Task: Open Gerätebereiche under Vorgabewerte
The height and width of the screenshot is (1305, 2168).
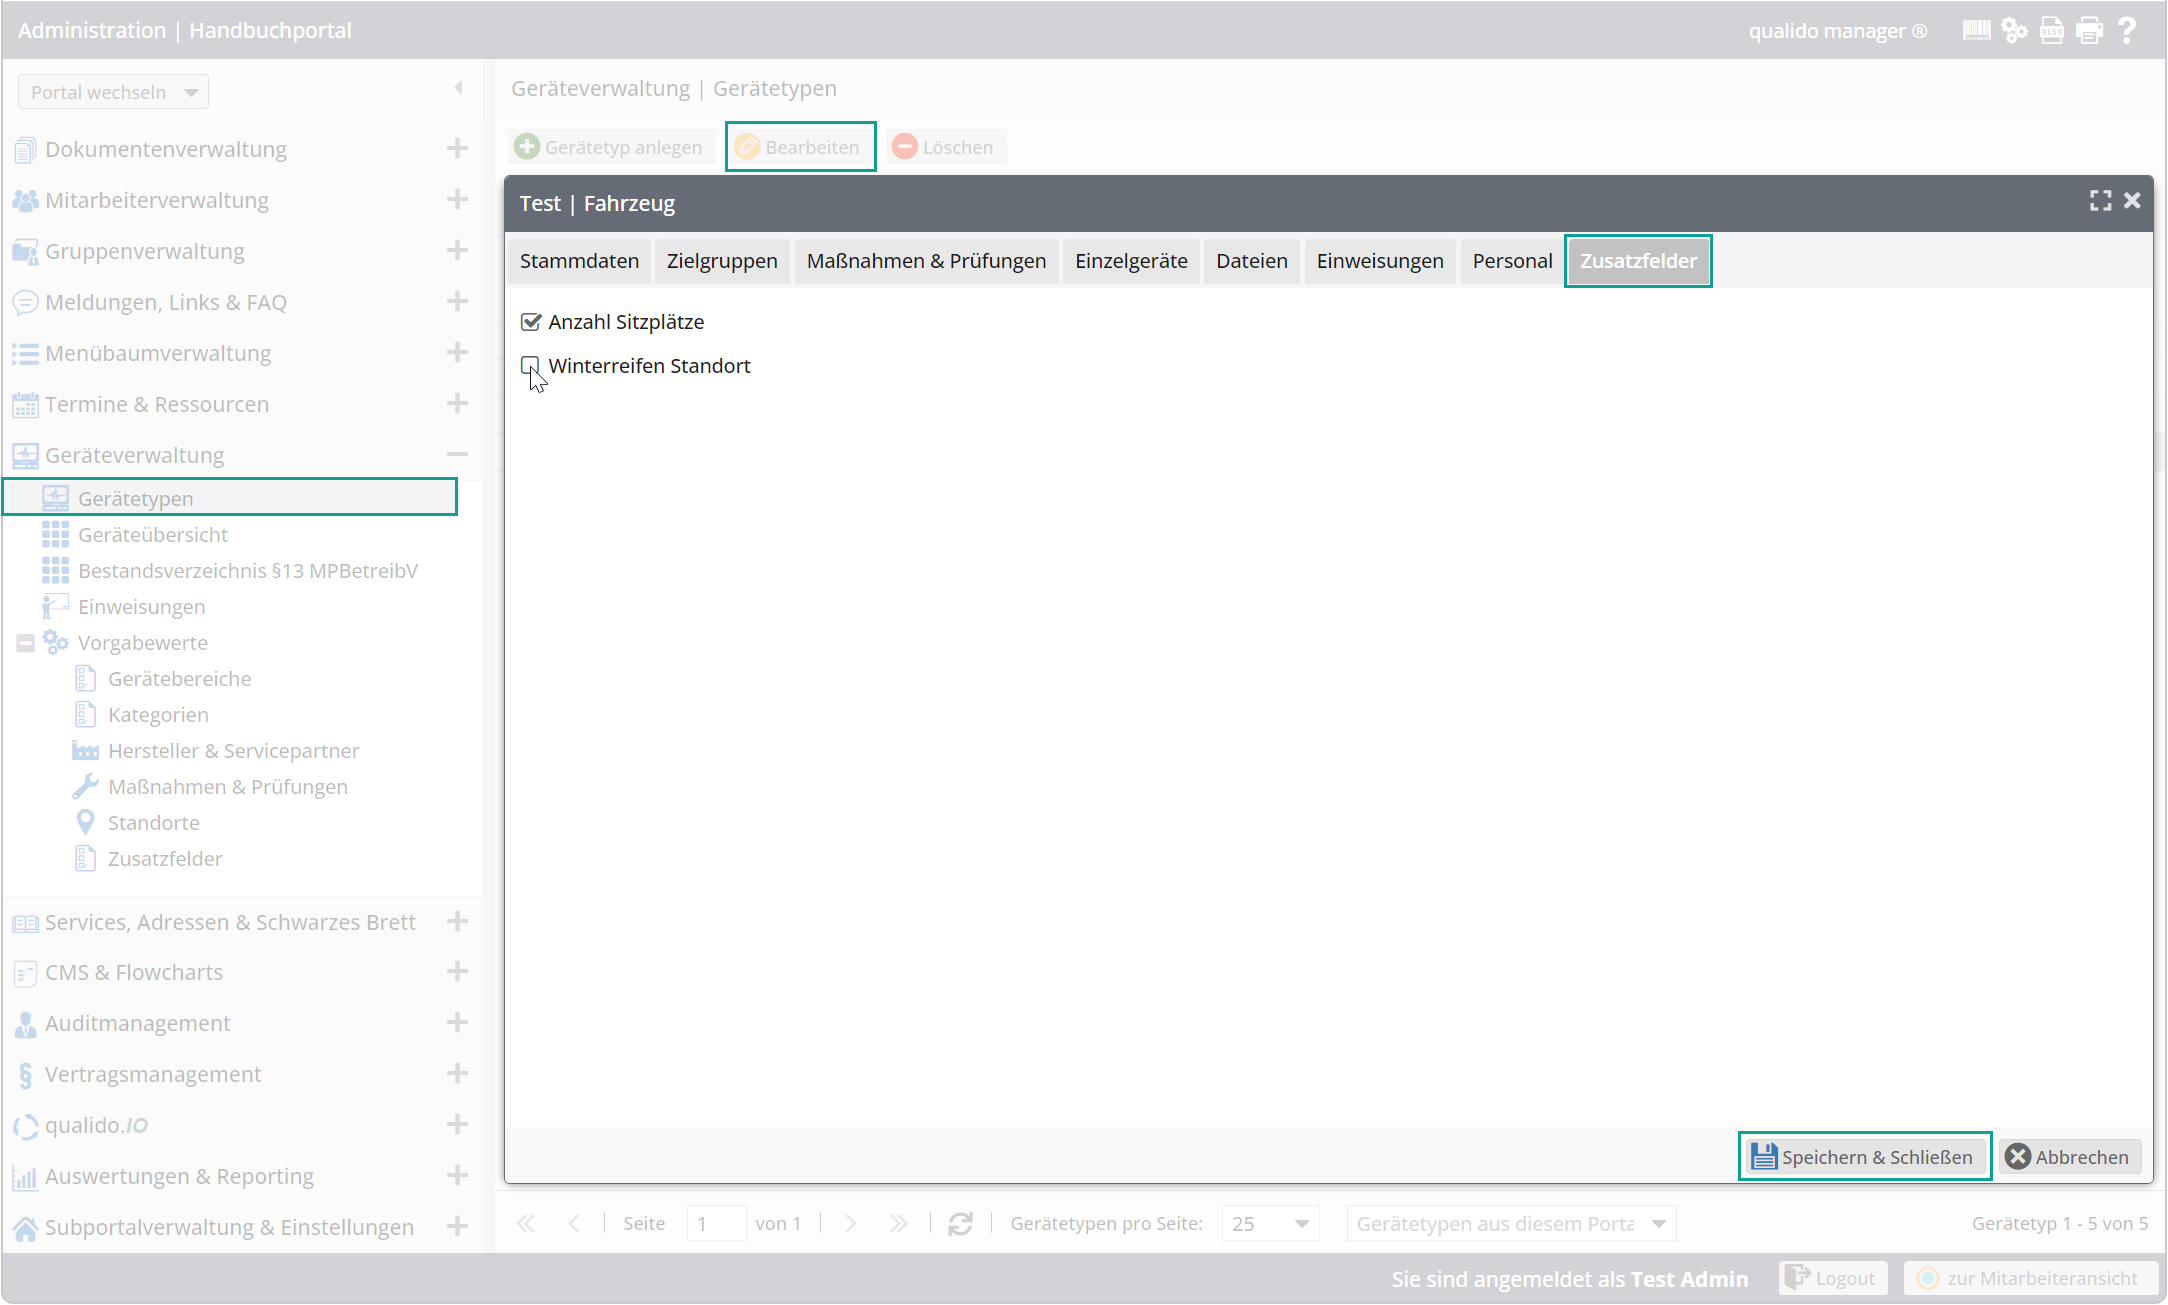Action: click(179, 679)
